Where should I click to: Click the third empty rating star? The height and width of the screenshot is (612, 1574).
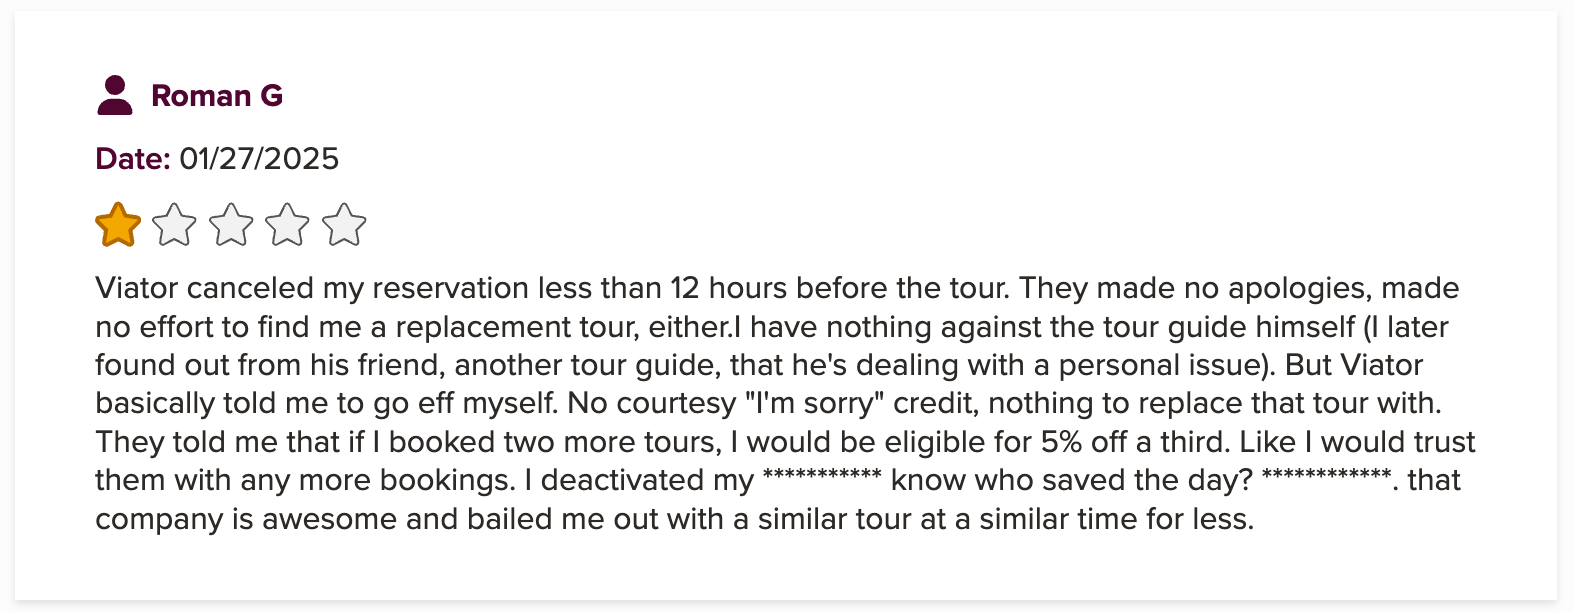pos(232,225)
